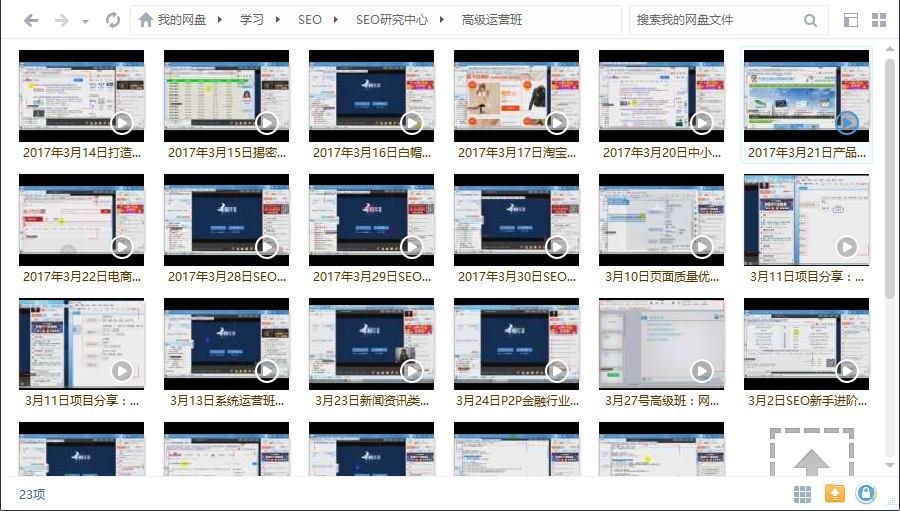Toggle the preview pane layout icon
The image size is (900, 511).
(x=851, y=20)
